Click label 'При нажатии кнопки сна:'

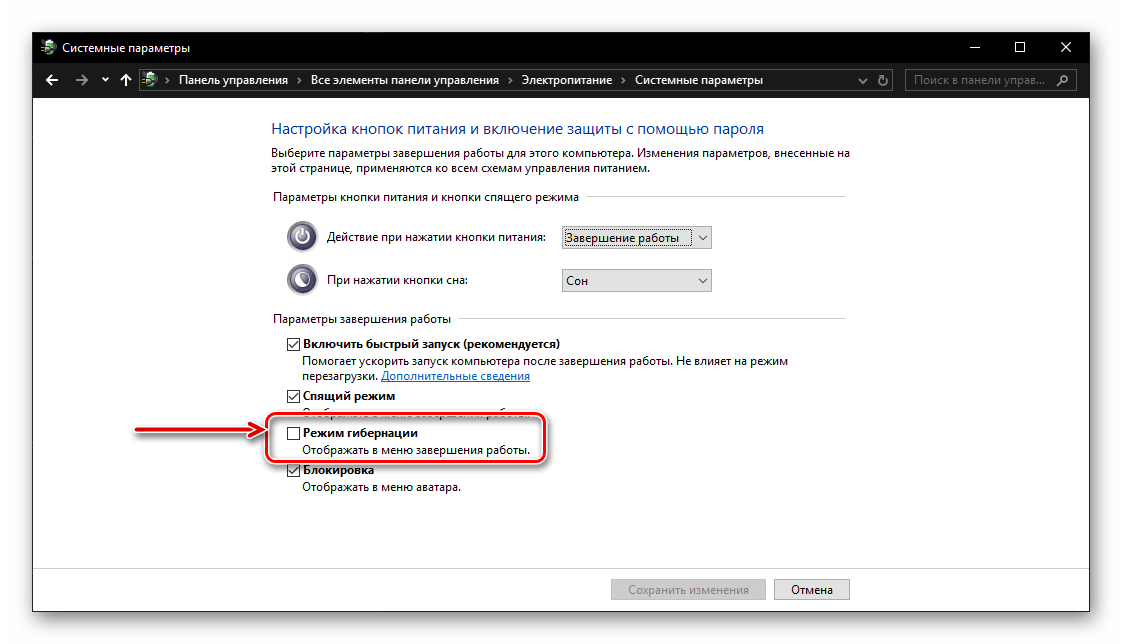click(x=397, y=280)
